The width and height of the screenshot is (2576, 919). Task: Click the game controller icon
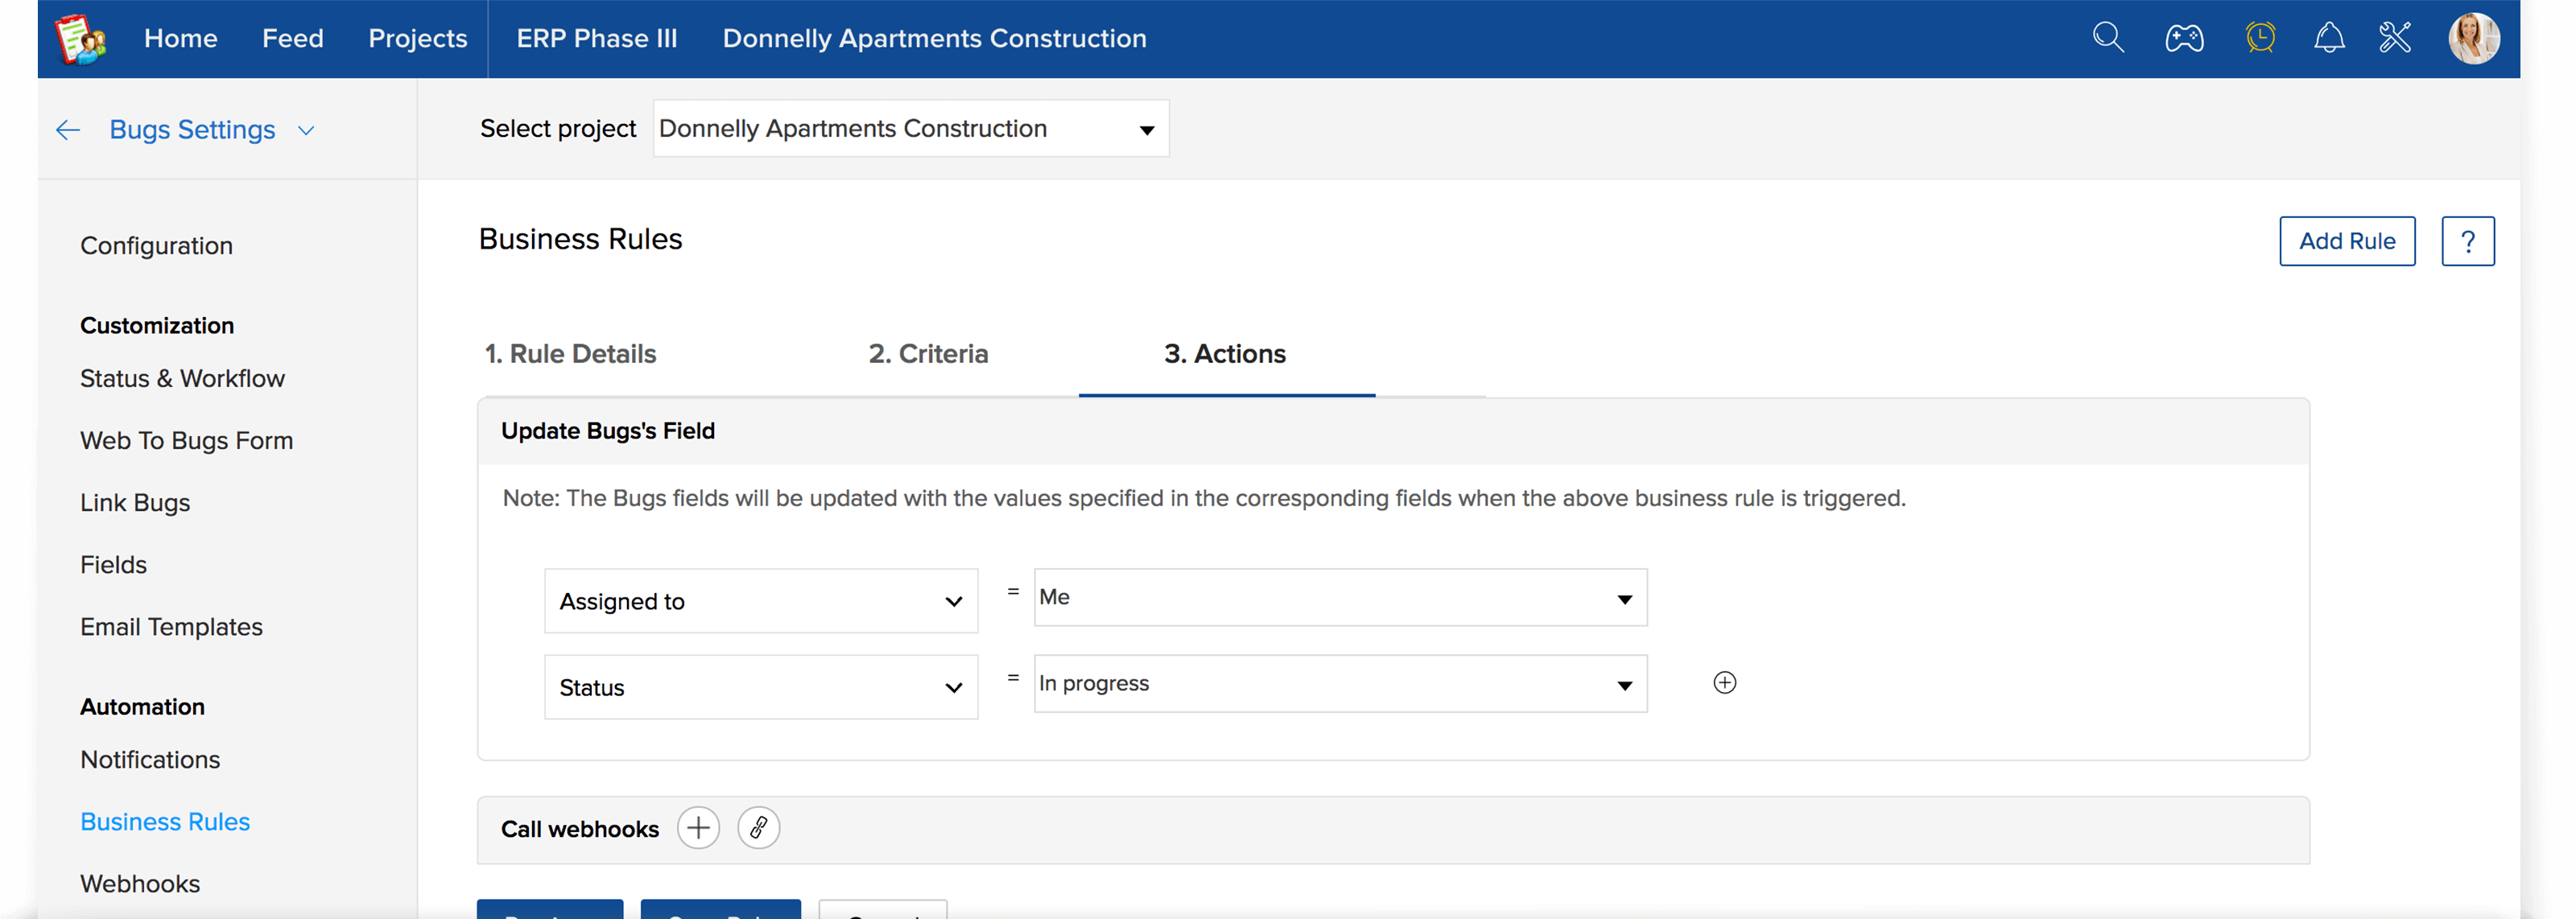2184,38
